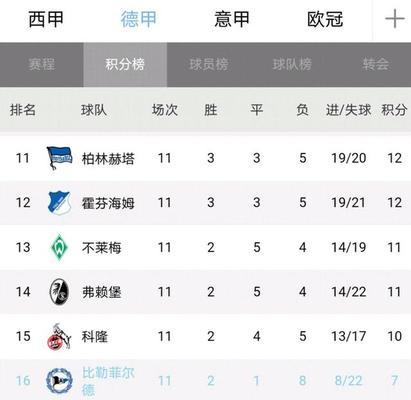The width and height of the screenshot is (411, 400).
Task: Select the Hoffenheim club crest
Action: point(59,203)
